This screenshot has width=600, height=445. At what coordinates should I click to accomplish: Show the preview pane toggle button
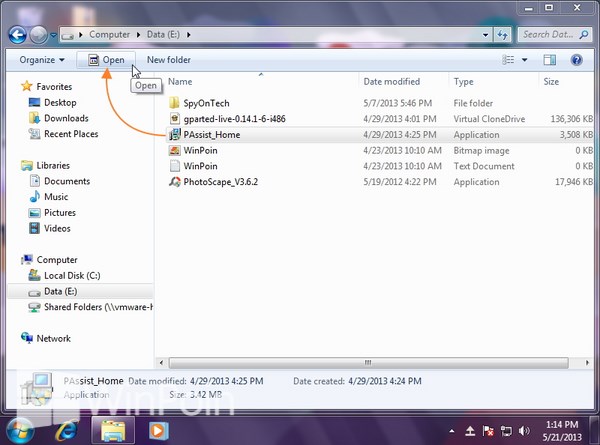click(x=549, y=60)
